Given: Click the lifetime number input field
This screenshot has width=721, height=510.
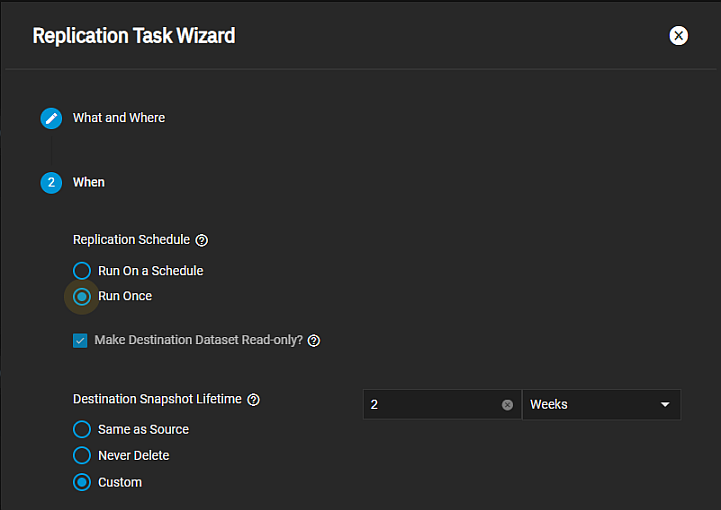Looking at the screenshot, I should [430, 405].
